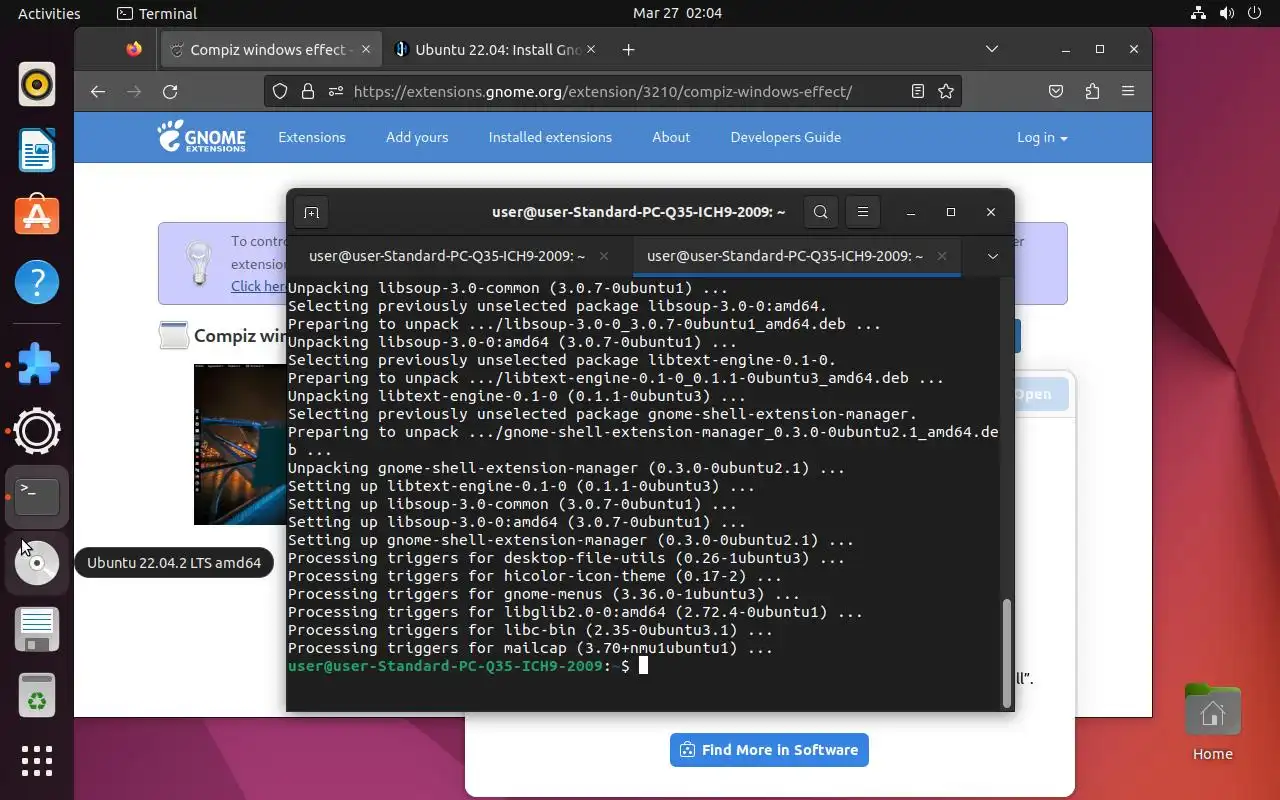Viewport: 1280px width, 800px height.
Task: Open Terminal app menu in top bar
Action: click(x=157, y=13)
